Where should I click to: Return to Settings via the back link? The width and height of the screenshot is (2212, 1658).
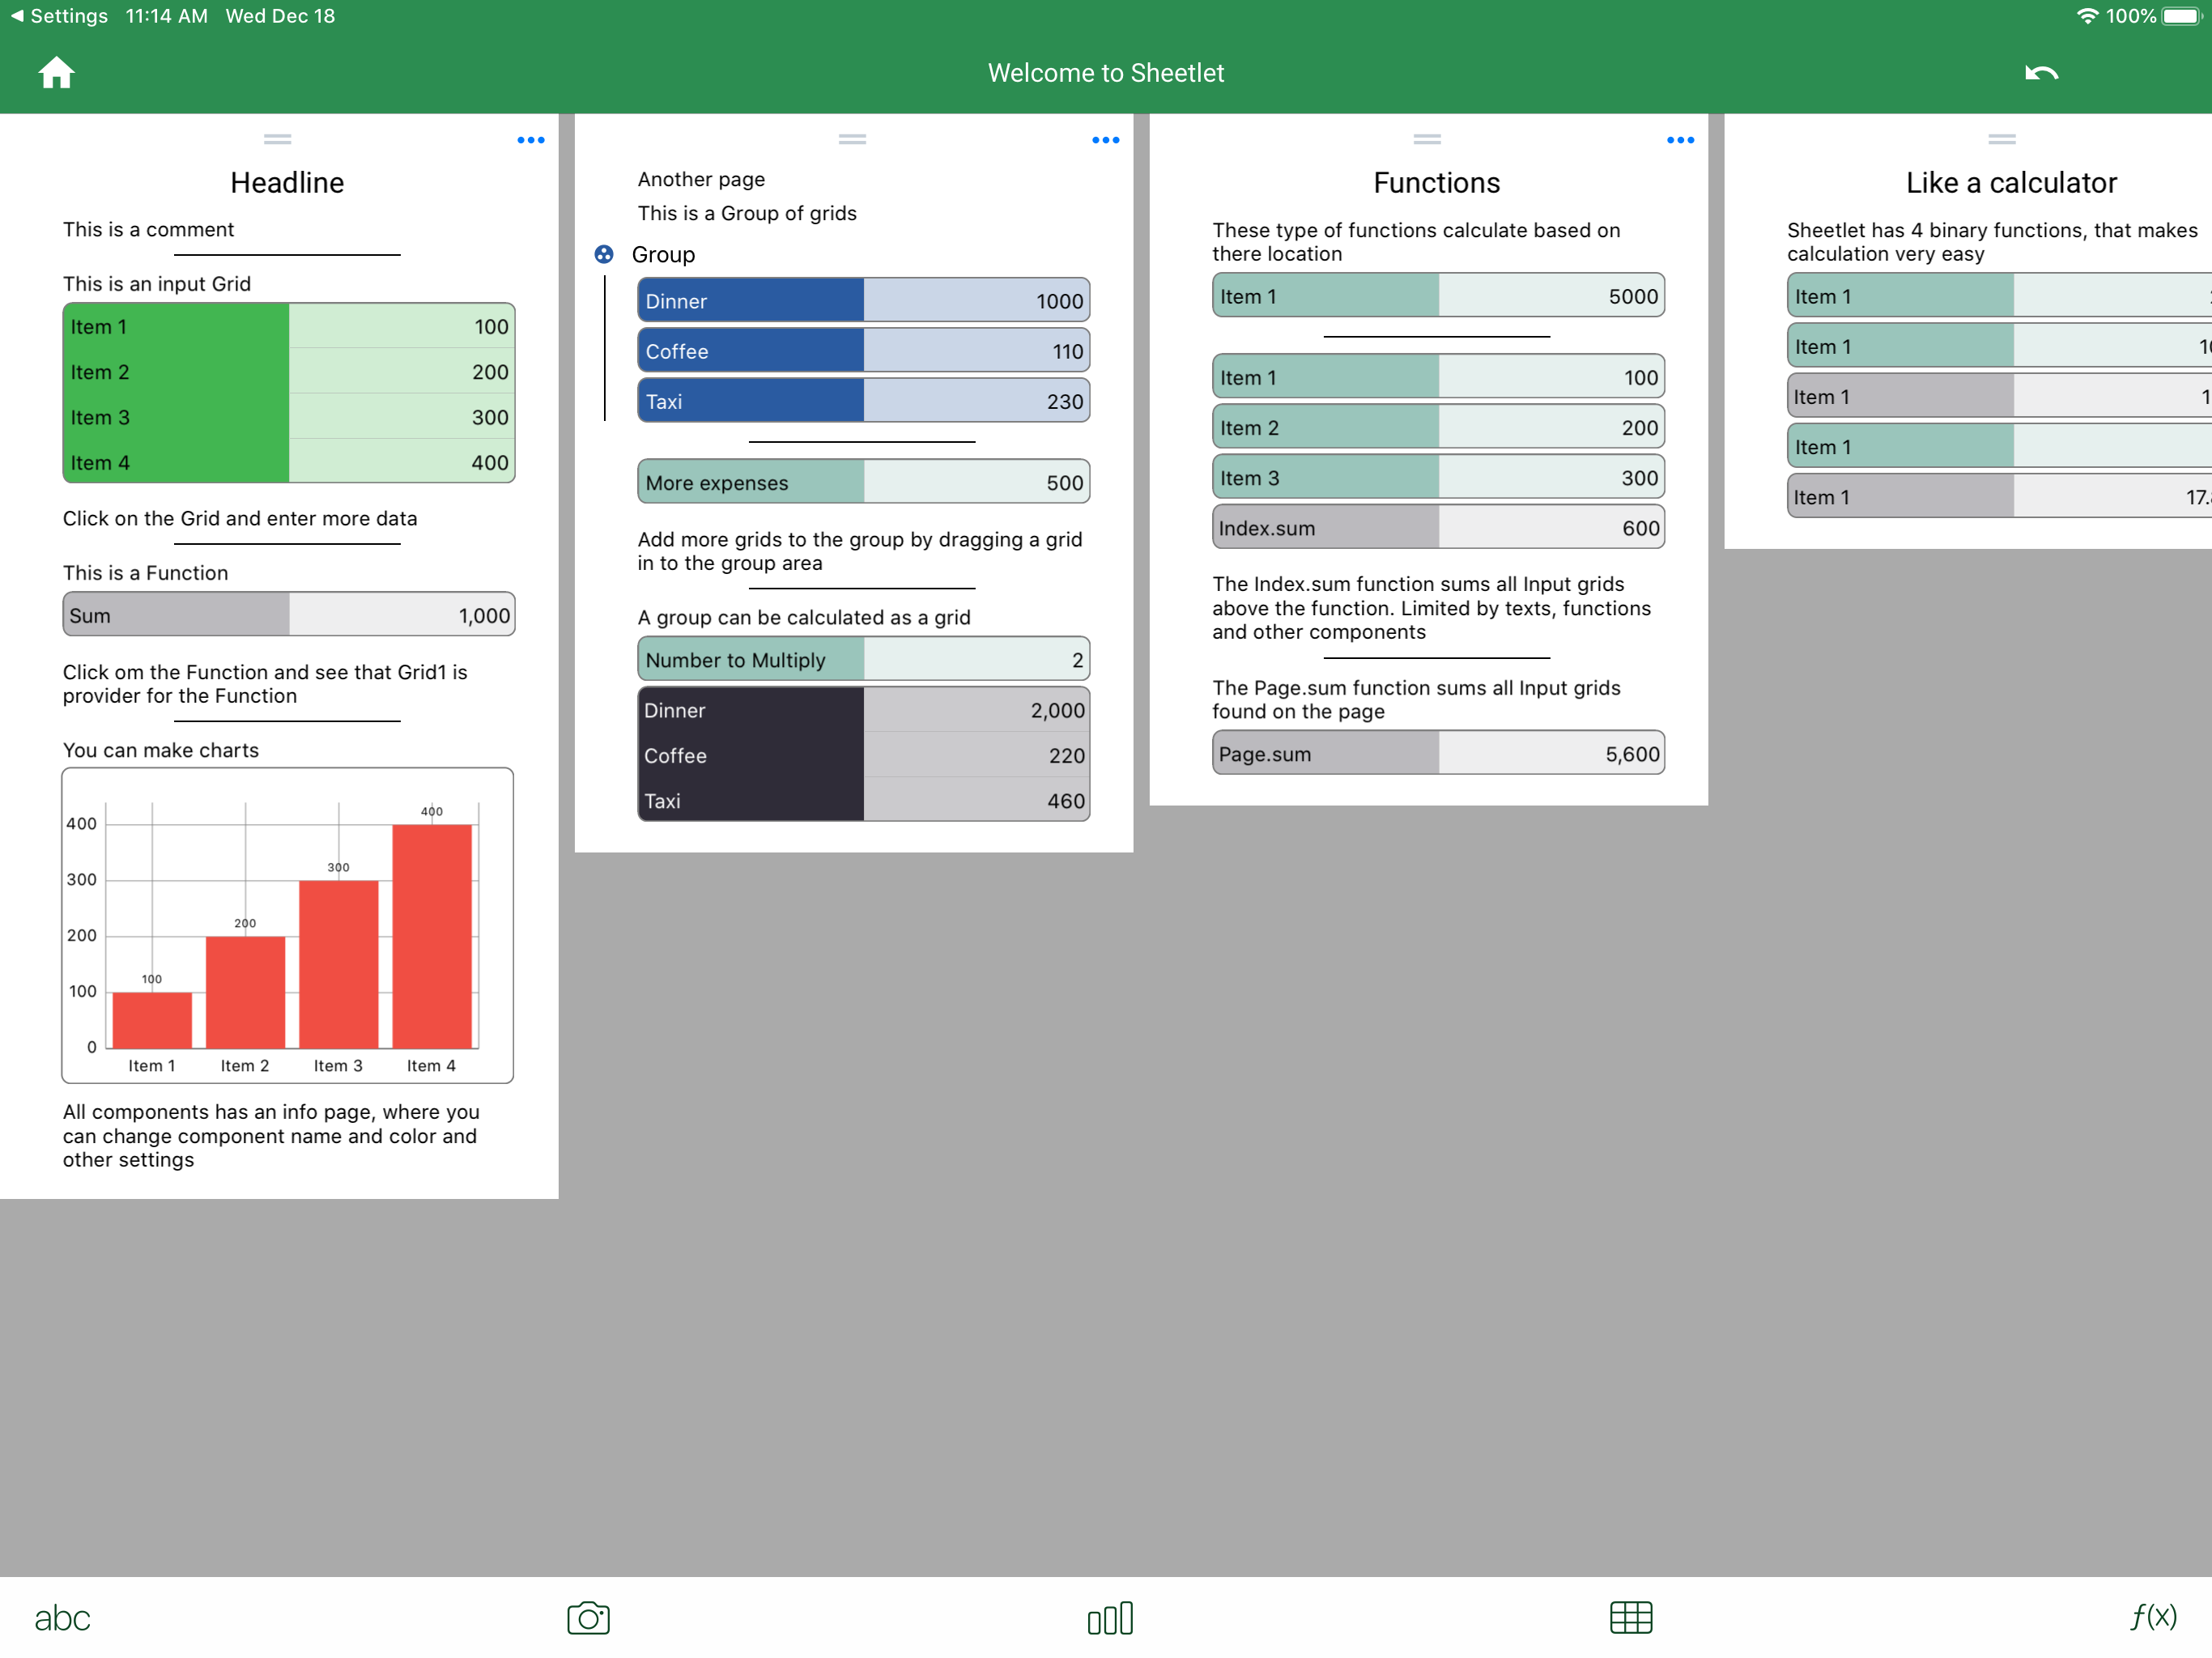pos(58,16)
